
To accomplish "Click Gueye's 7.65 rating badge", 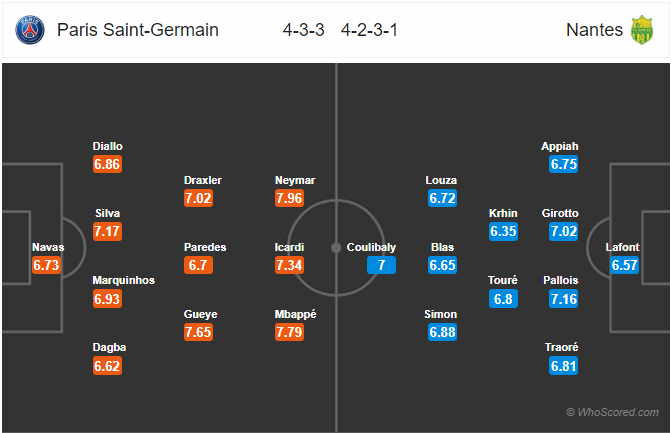I will [x=198, y=332].
